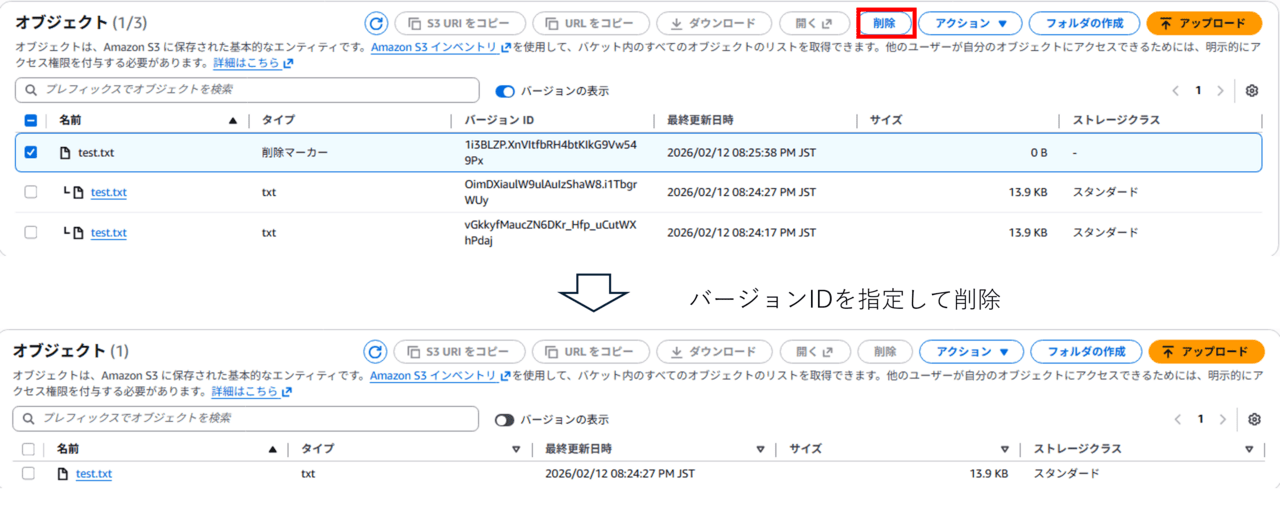1280x532 pixels.
Task: Go to previous page in オブジェクト (1) pagination
Action: (x=1177, y=420)
